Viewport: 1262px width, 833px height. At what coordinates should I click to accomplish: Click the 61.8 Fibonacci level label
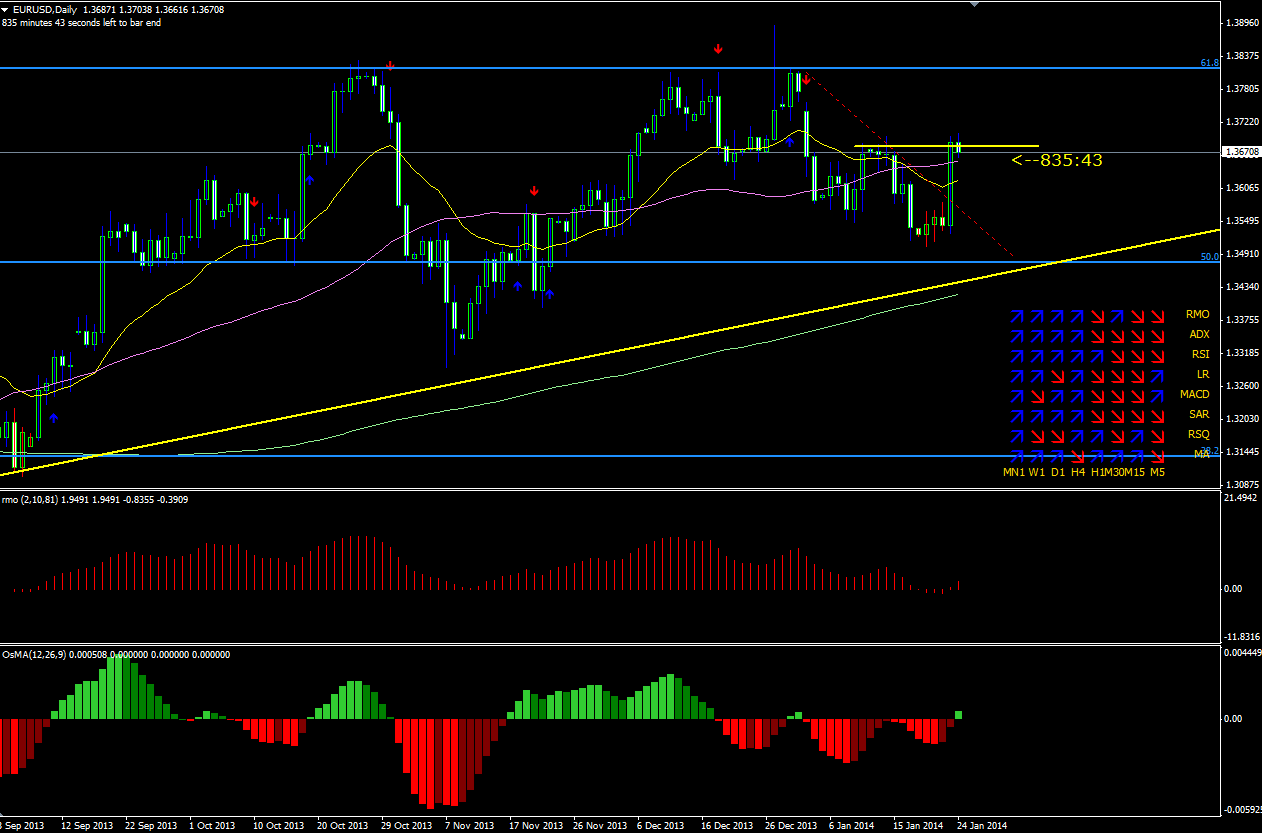click(x=1209, y=62)
